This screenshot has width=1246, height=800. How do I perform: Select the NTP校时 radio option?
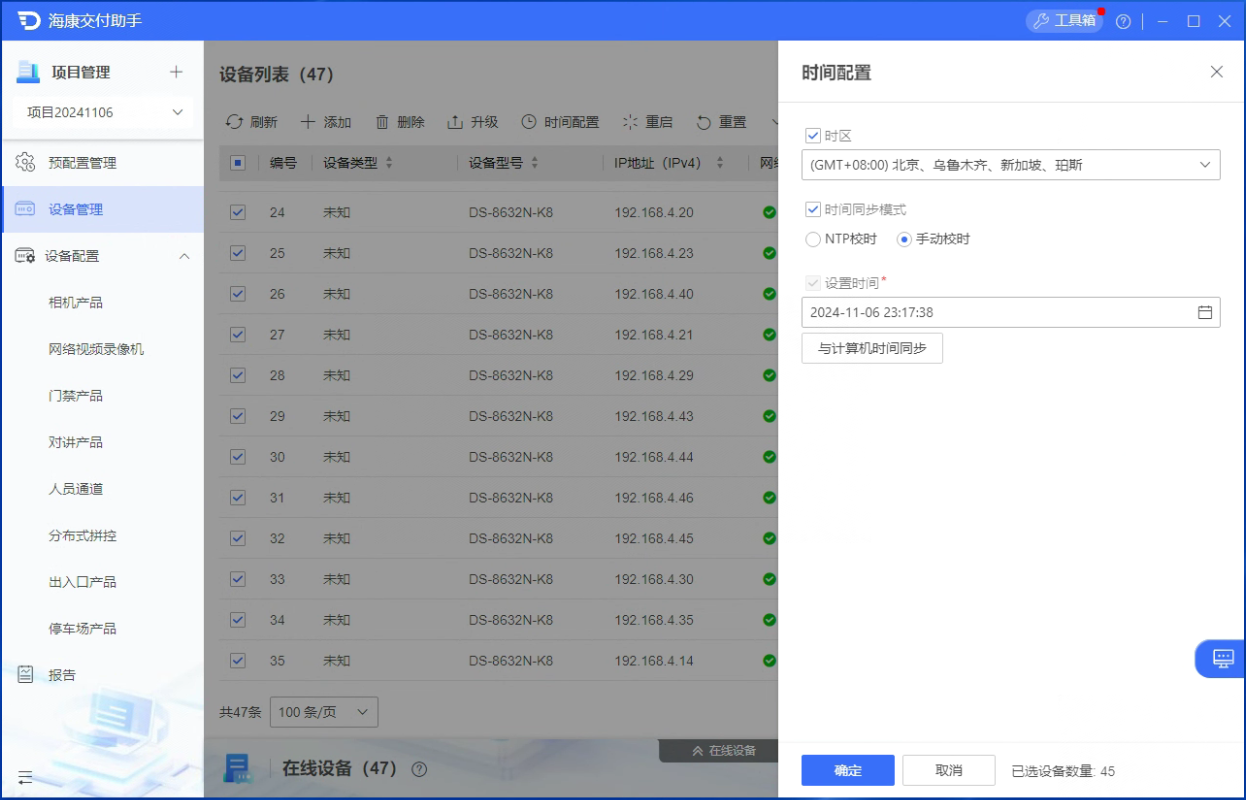tap(813, 239)
